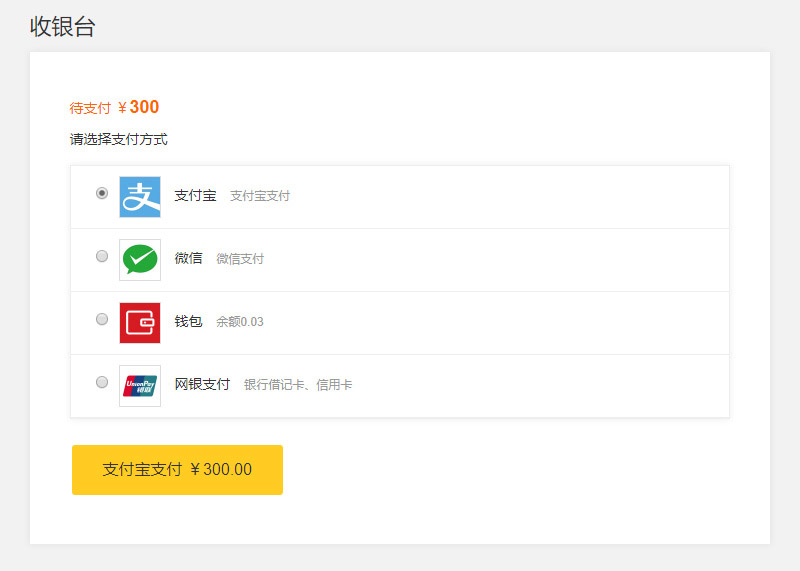Click the yellow 支付宝支付 ￥300.00 button
Screen dimensions: 800x571
point(177,469)
